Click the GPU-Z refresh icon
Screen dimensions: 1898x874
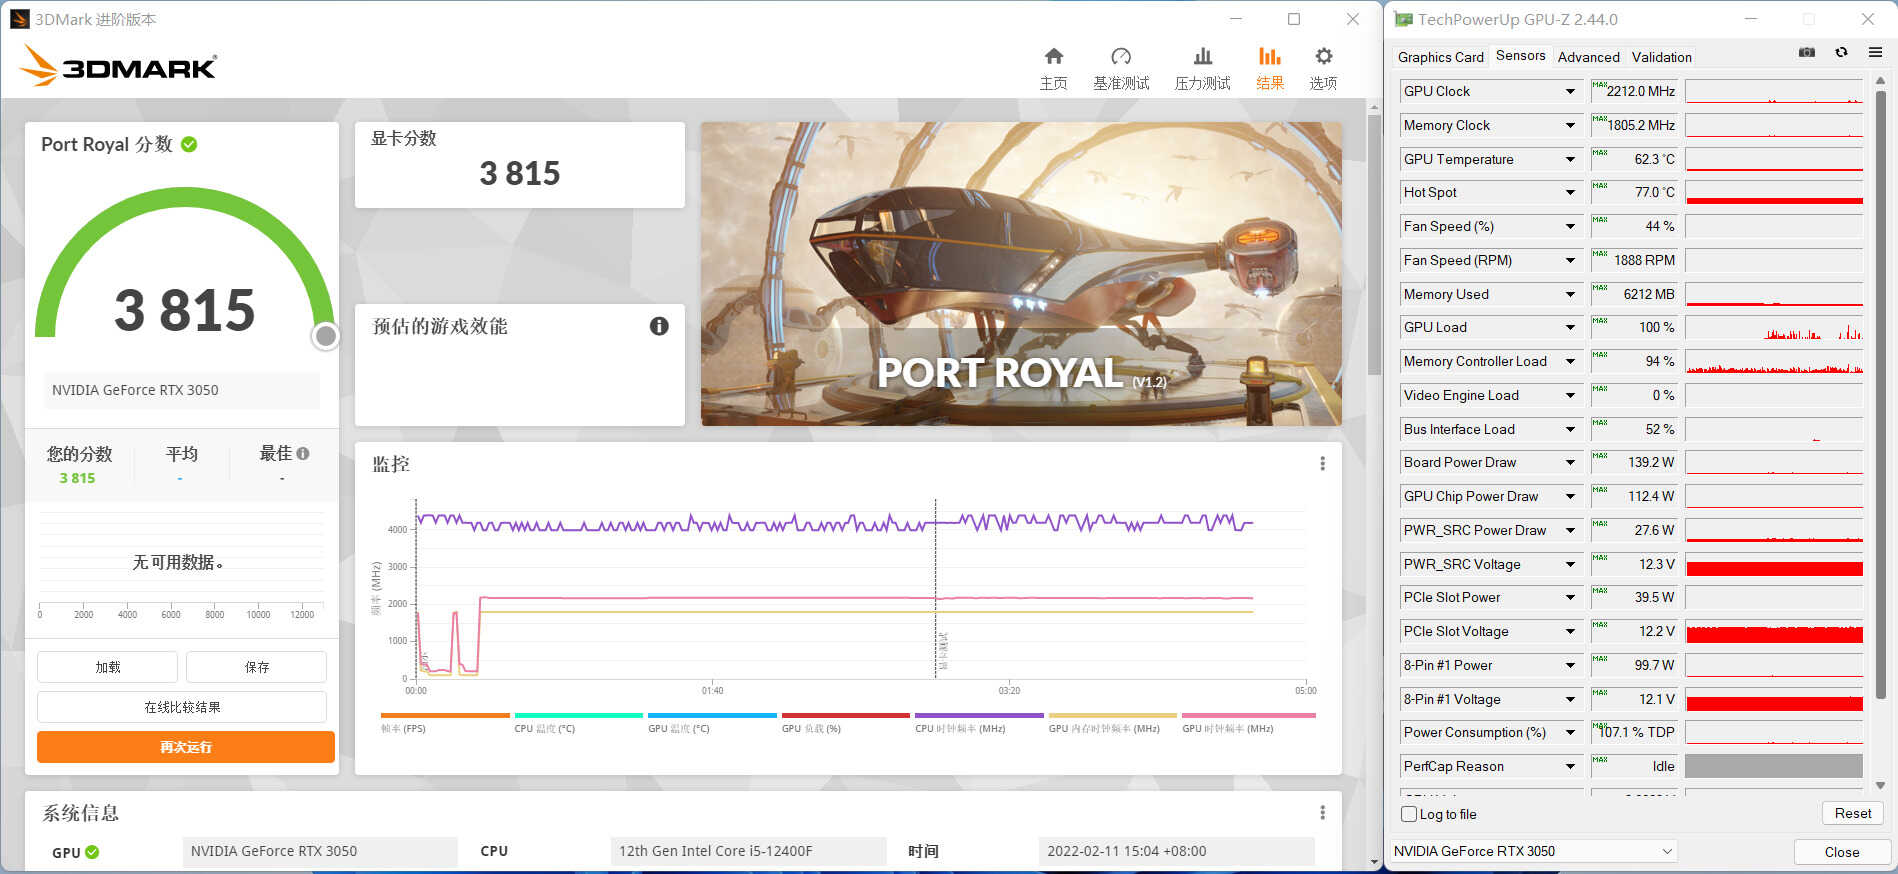(1841, 53)
